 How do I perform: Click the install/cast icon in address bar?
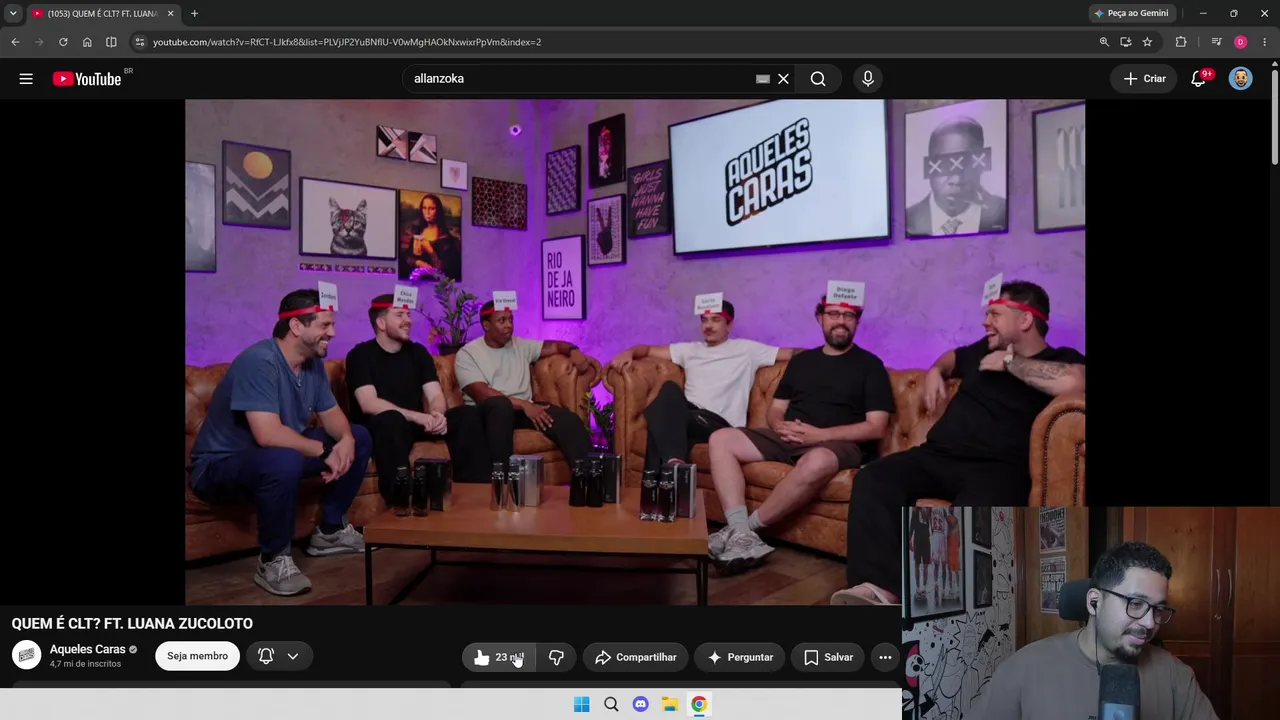coord(1126,42)
